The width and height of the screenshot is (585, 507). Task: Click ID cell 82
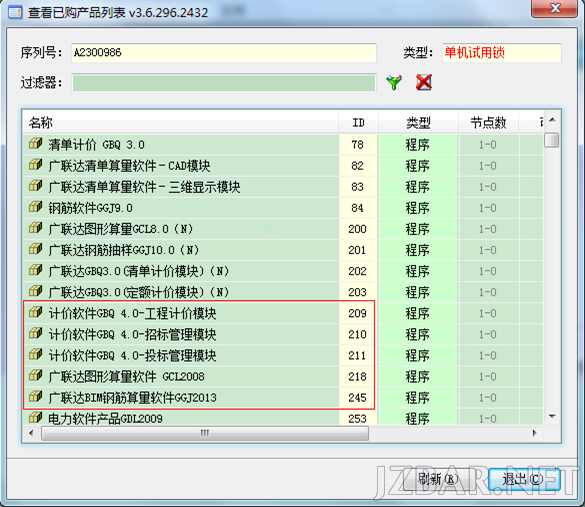point(357,165)
